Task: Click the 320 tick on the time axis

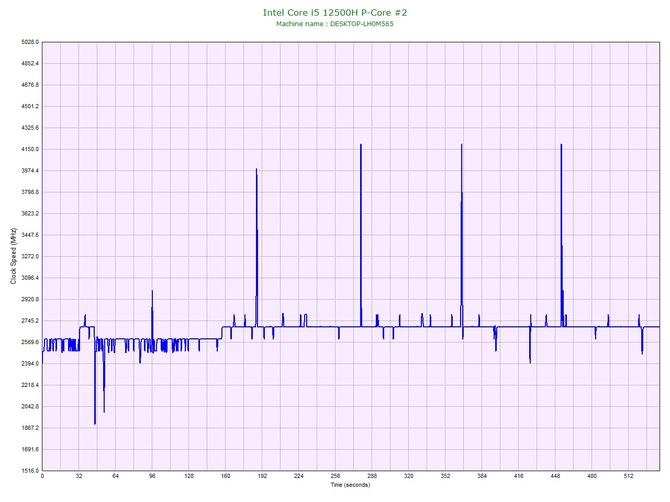Action: (x=409, y=476)
